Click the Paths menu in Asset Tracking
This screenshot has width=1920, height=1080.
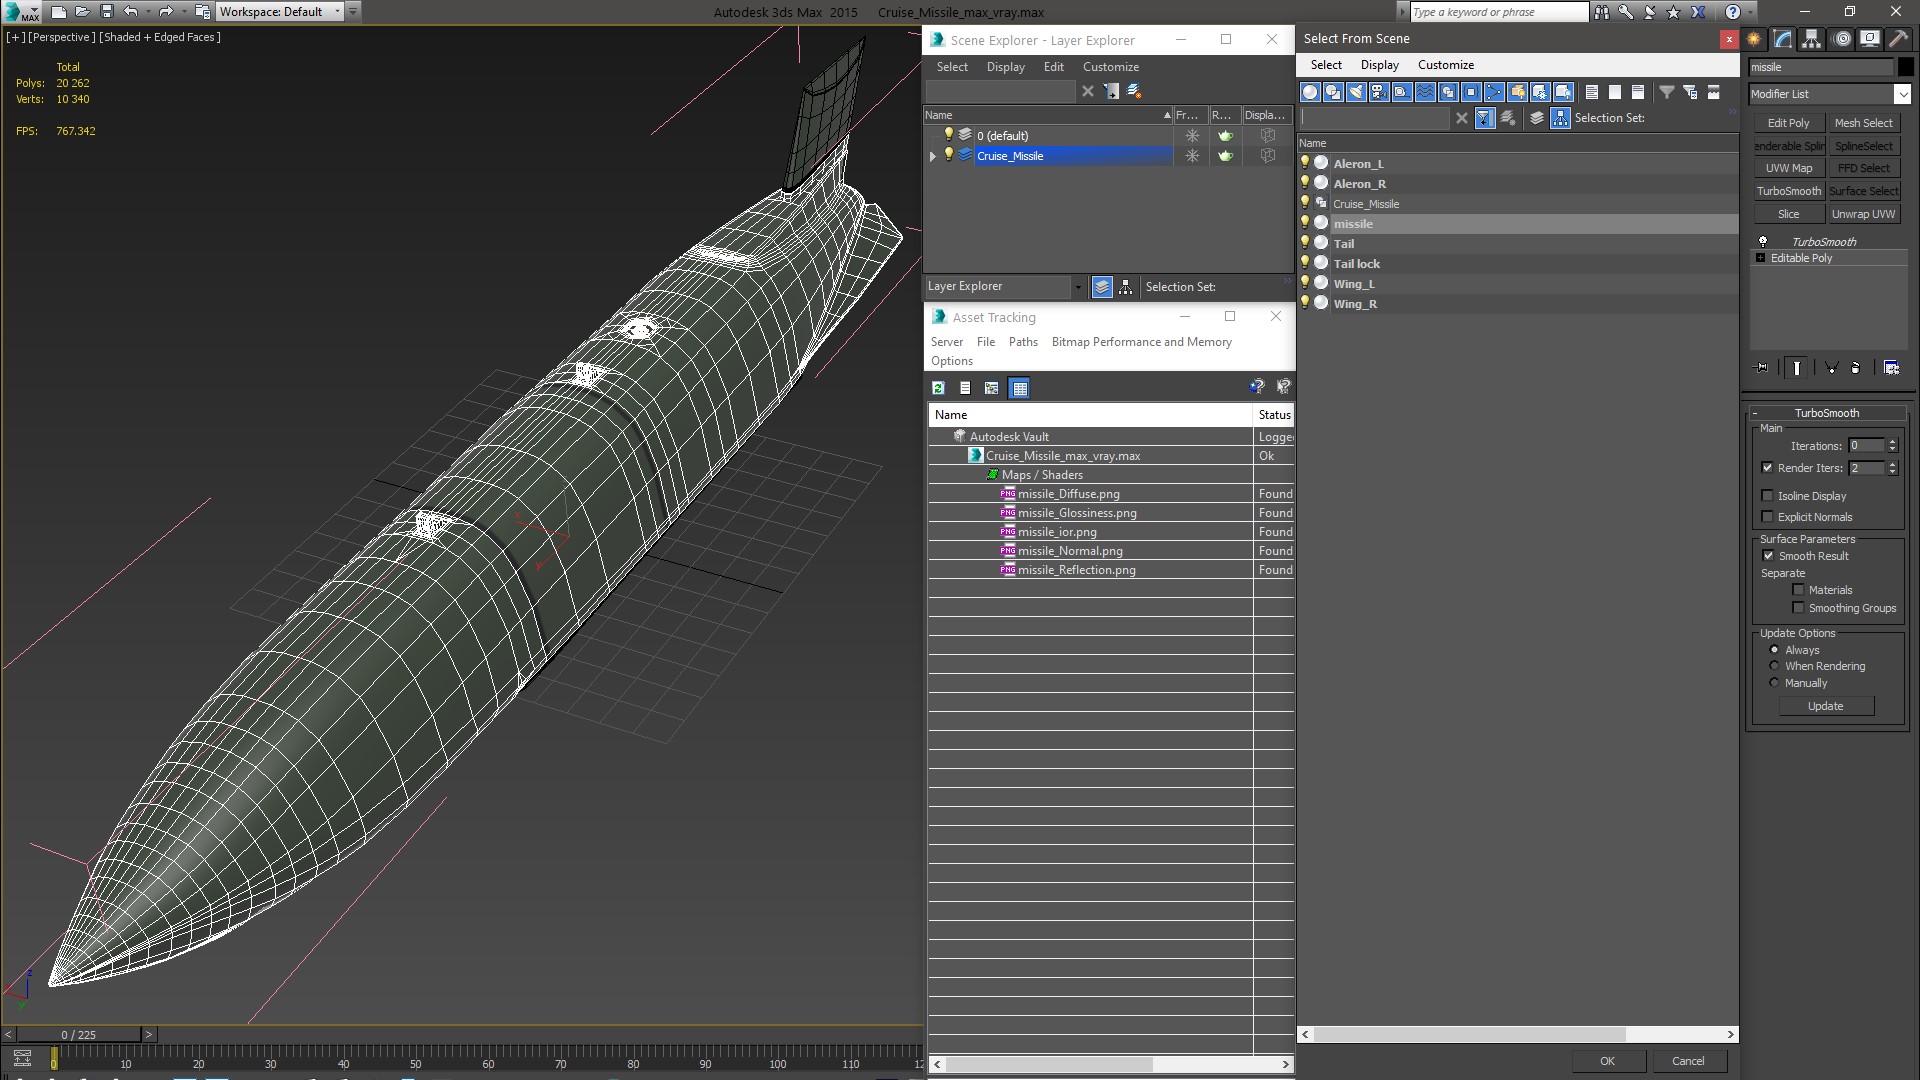coord(1022,340)
